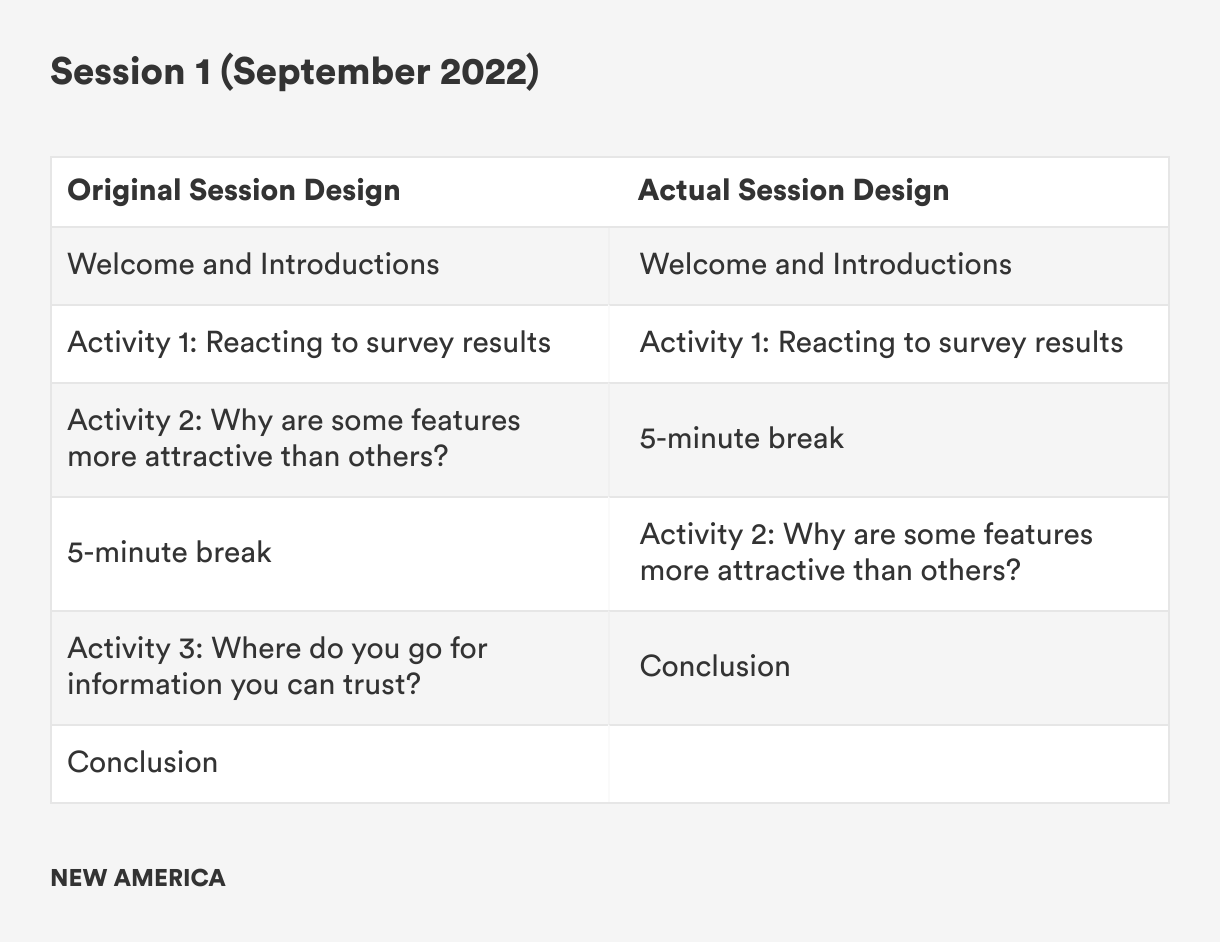The width and height of the screenshot is (1220, 942).
Task: Click the NEW AMERICA source label
Action: [137, 878]
